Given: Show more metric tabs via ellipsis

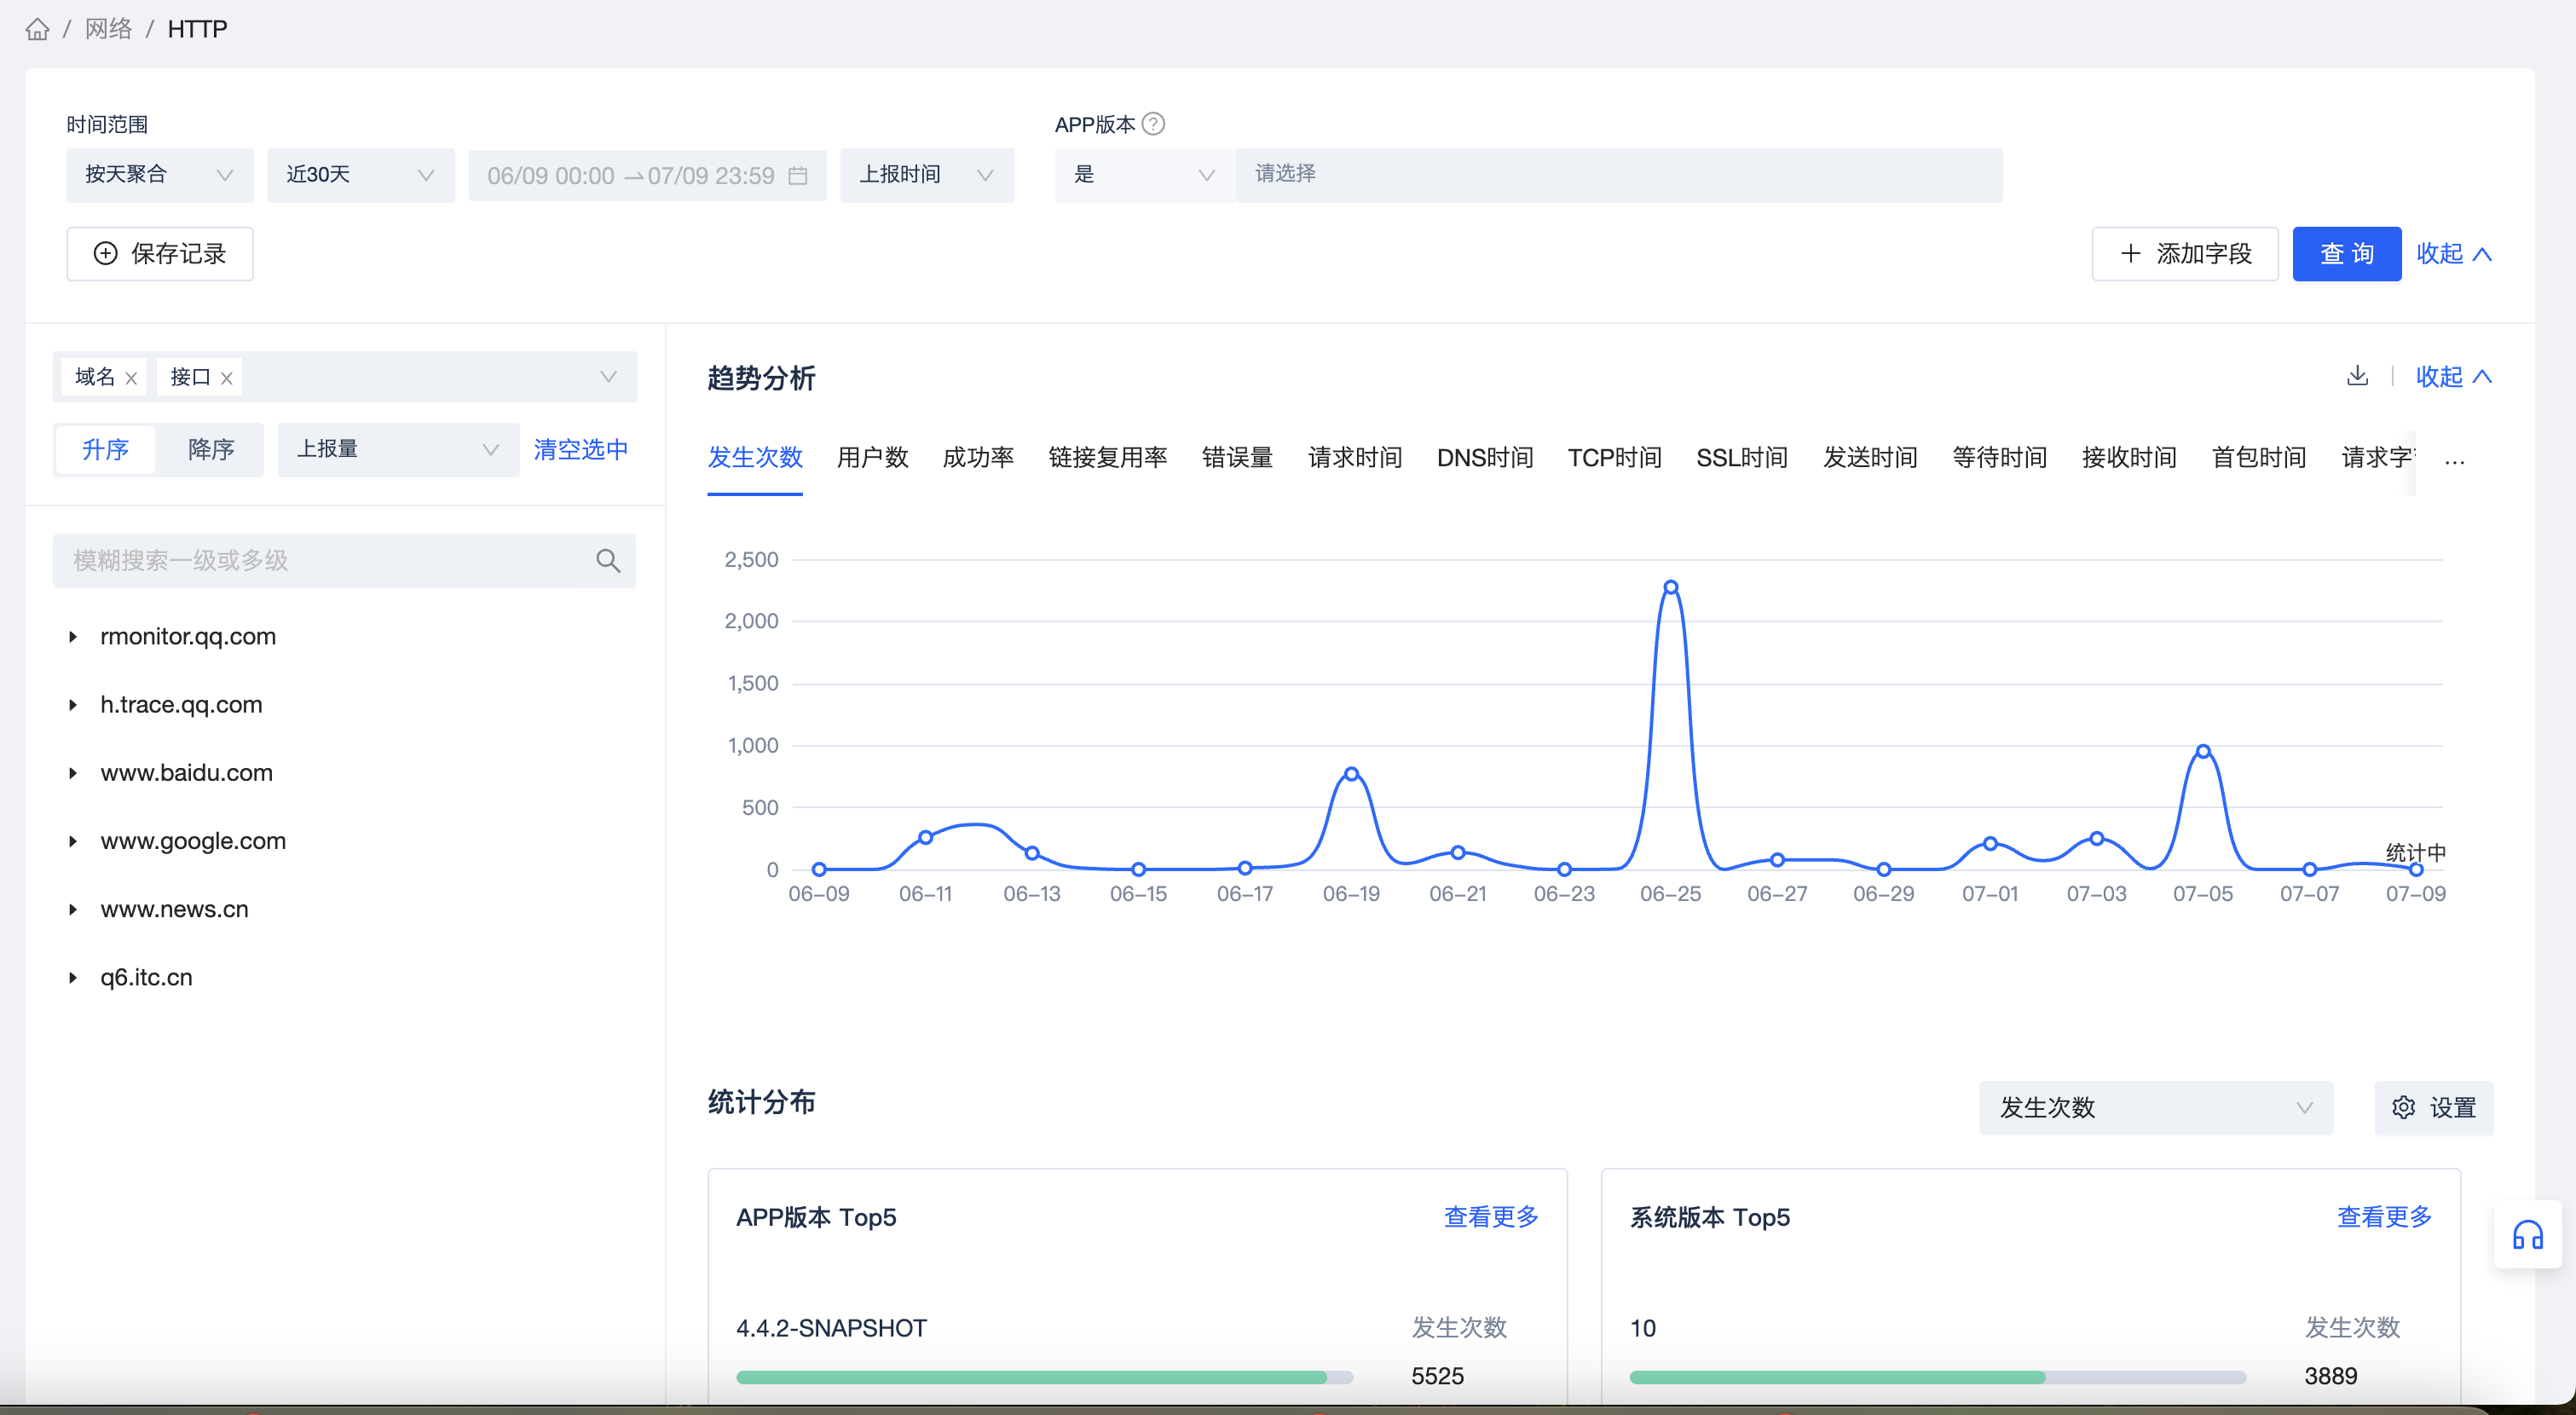Looking at the screenshot, I should click(2454, 460).
